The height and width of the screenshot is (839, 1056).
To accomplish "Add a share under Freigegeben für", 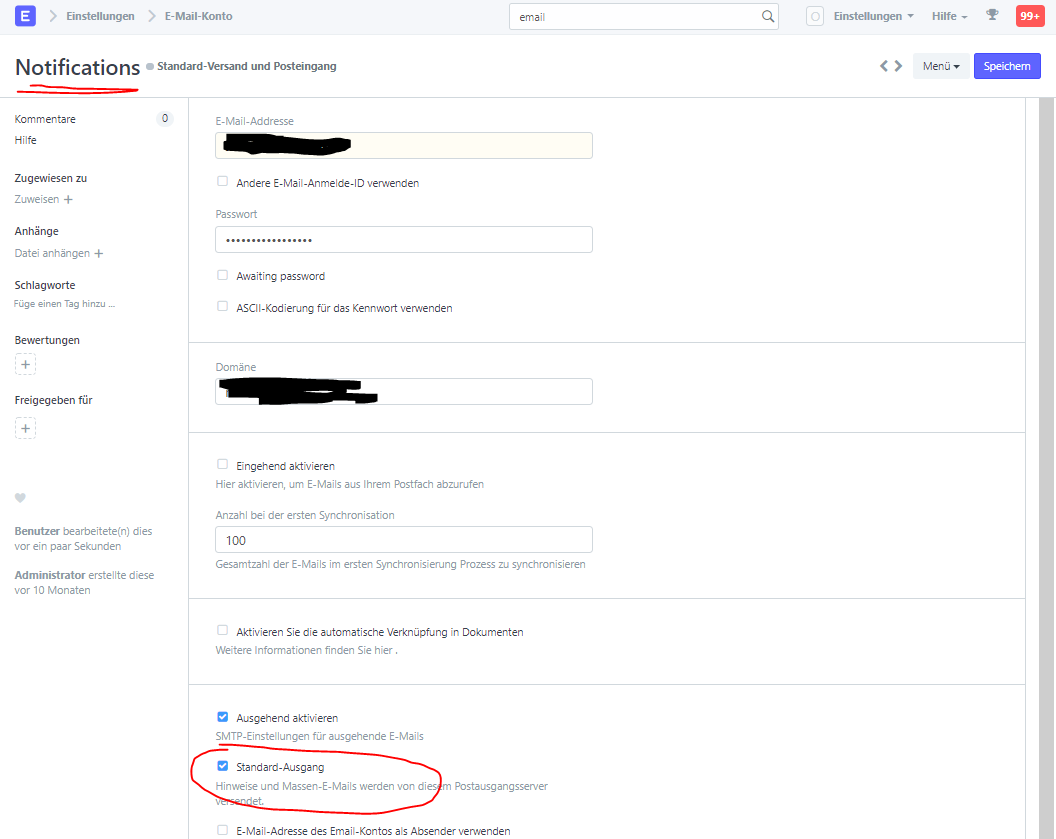I will pos(26,428).
